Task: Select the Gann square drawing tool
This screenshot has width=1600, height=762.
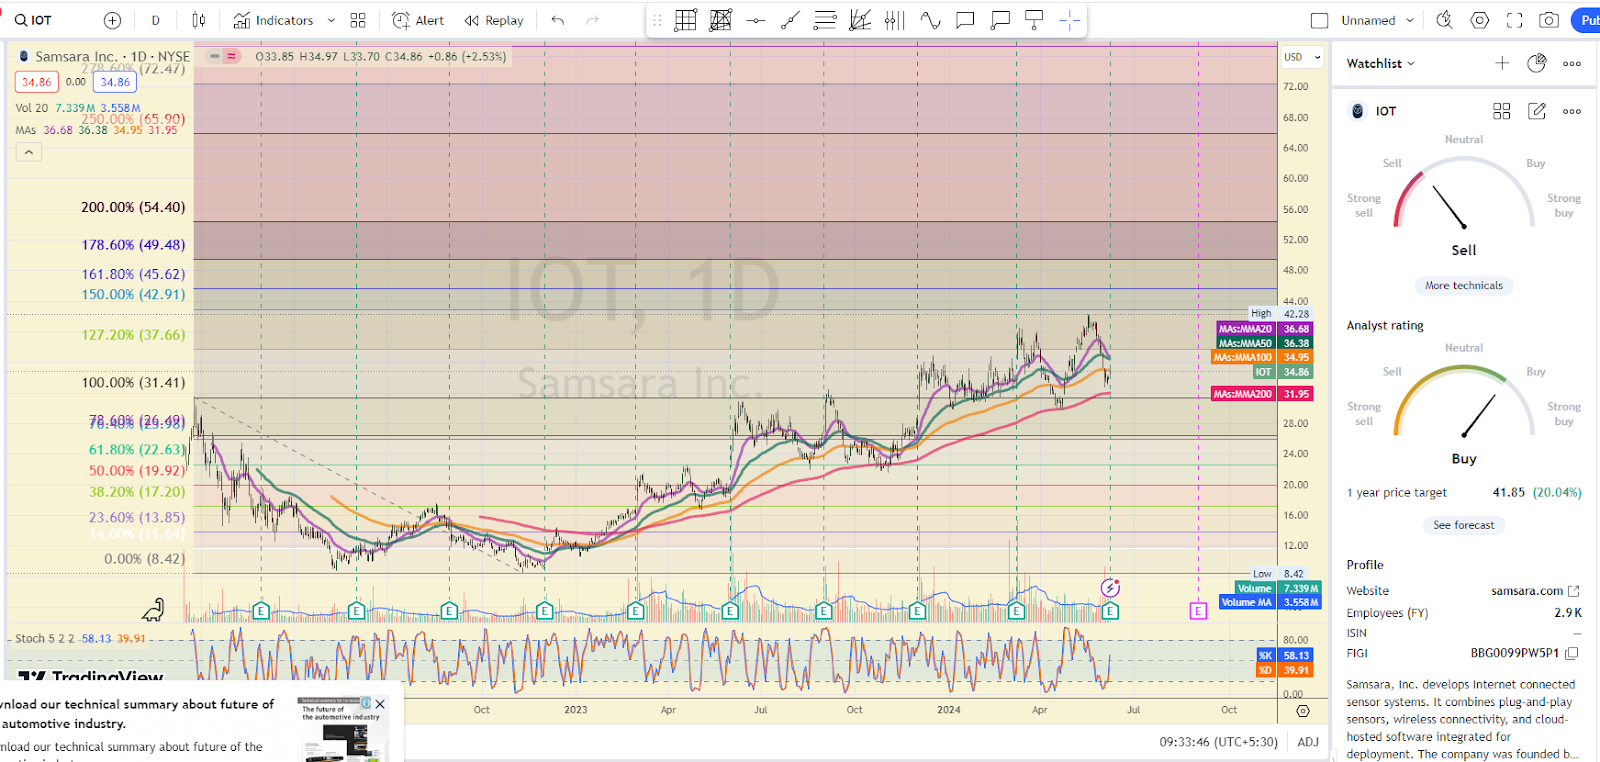Action: coord(720,20)
